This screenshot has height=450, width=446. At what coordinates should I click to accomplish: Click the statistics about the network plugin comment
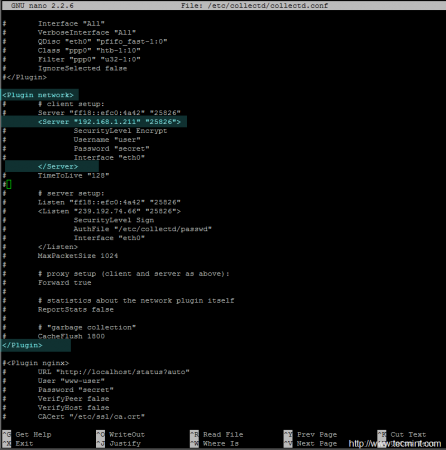click(136, 300)
